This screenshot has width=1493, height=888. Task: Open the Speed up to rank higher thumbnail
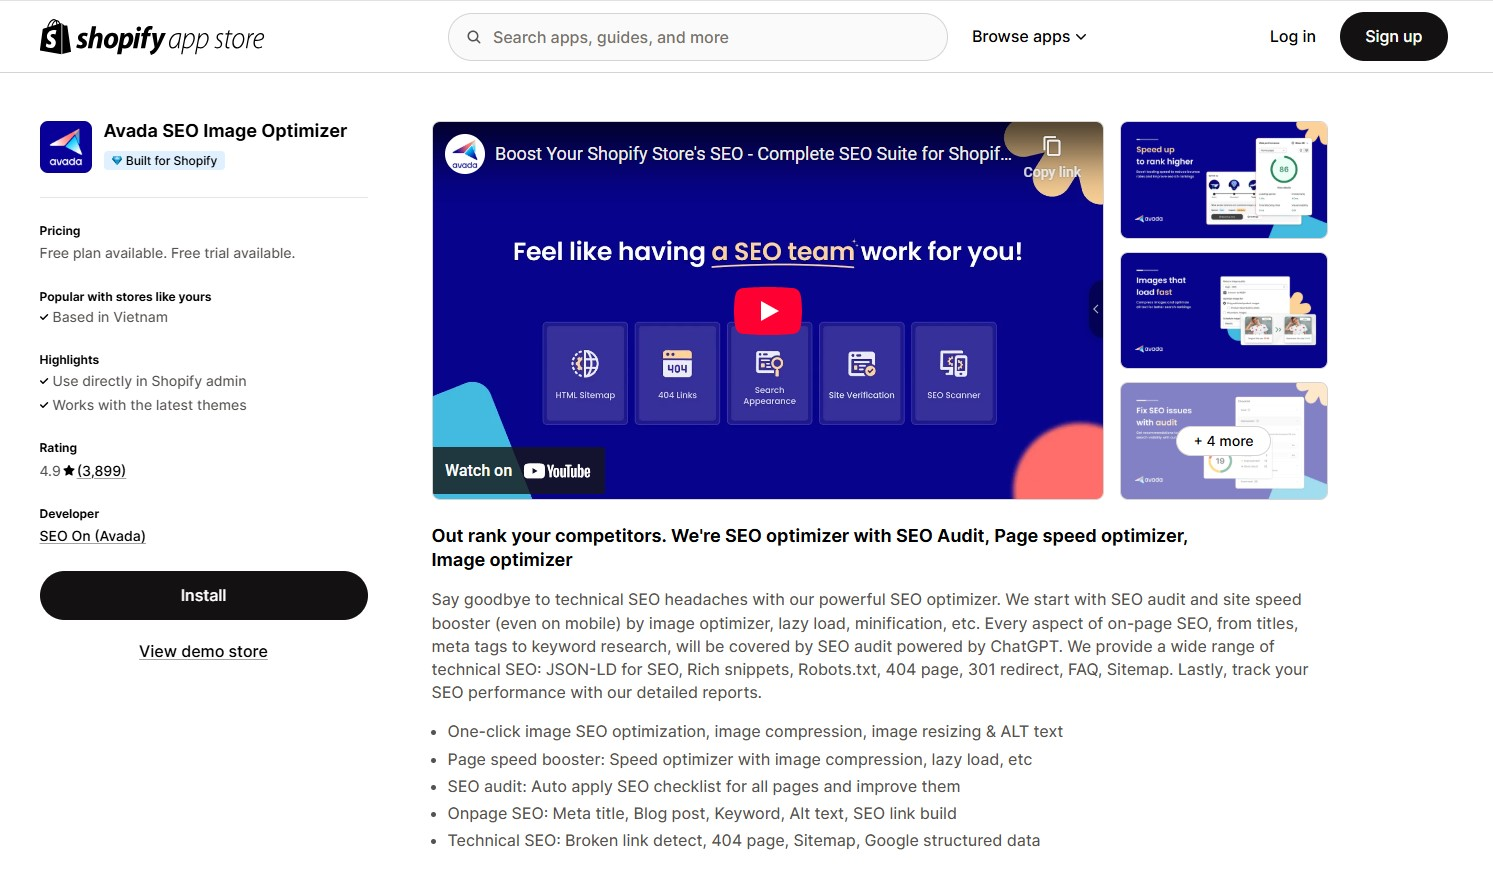click(1224, 180)
